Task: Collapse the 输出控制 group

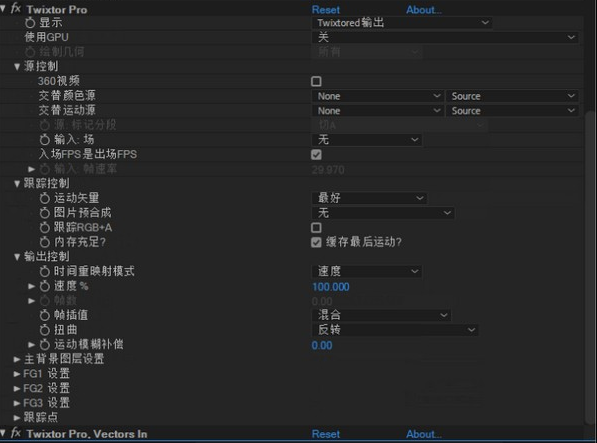Action: [x=17, y=257]
